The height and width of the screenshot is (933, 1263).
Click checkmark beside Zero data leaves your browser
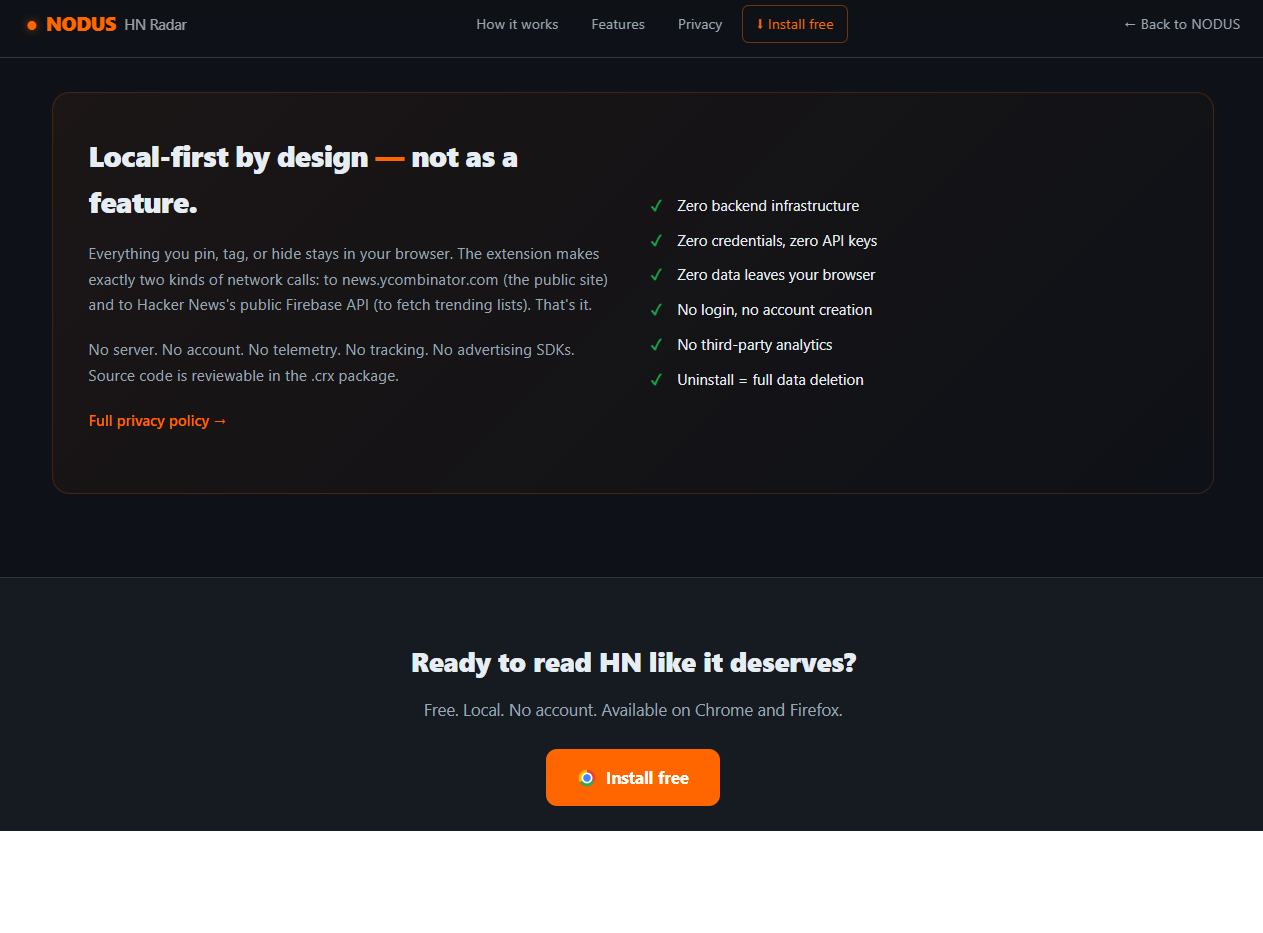pos(656,275)
